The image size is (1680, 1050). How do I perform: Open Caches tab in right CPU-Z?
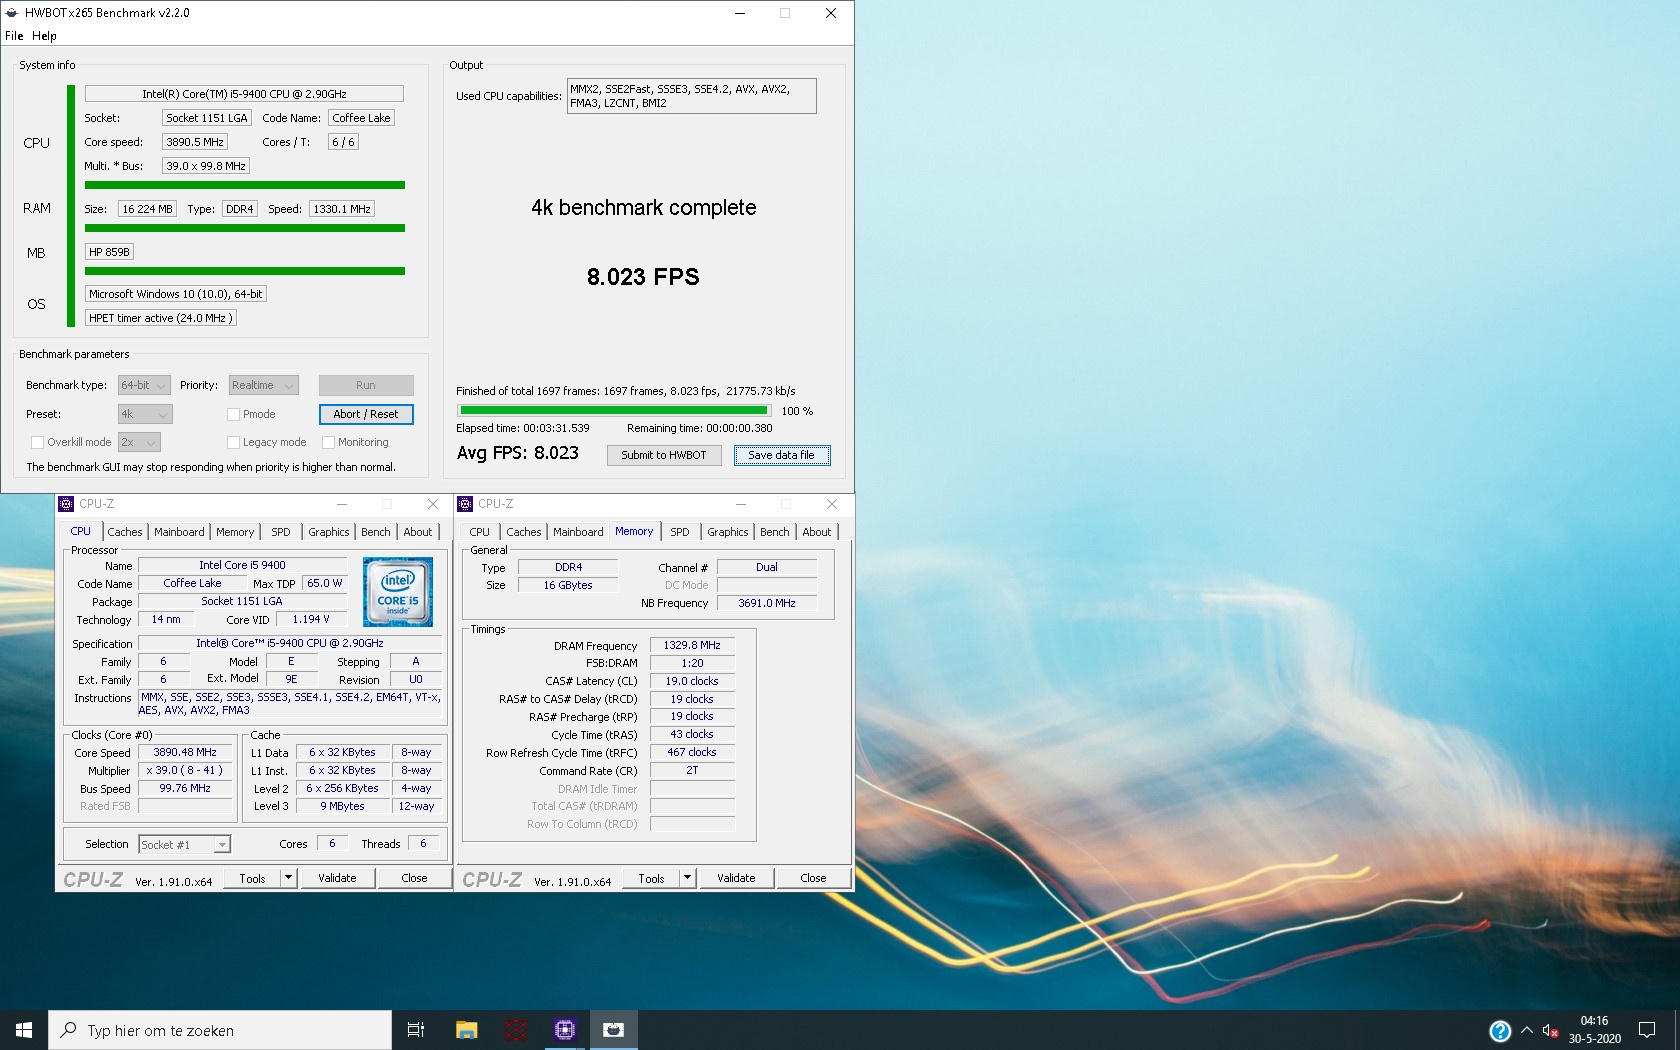524,532
